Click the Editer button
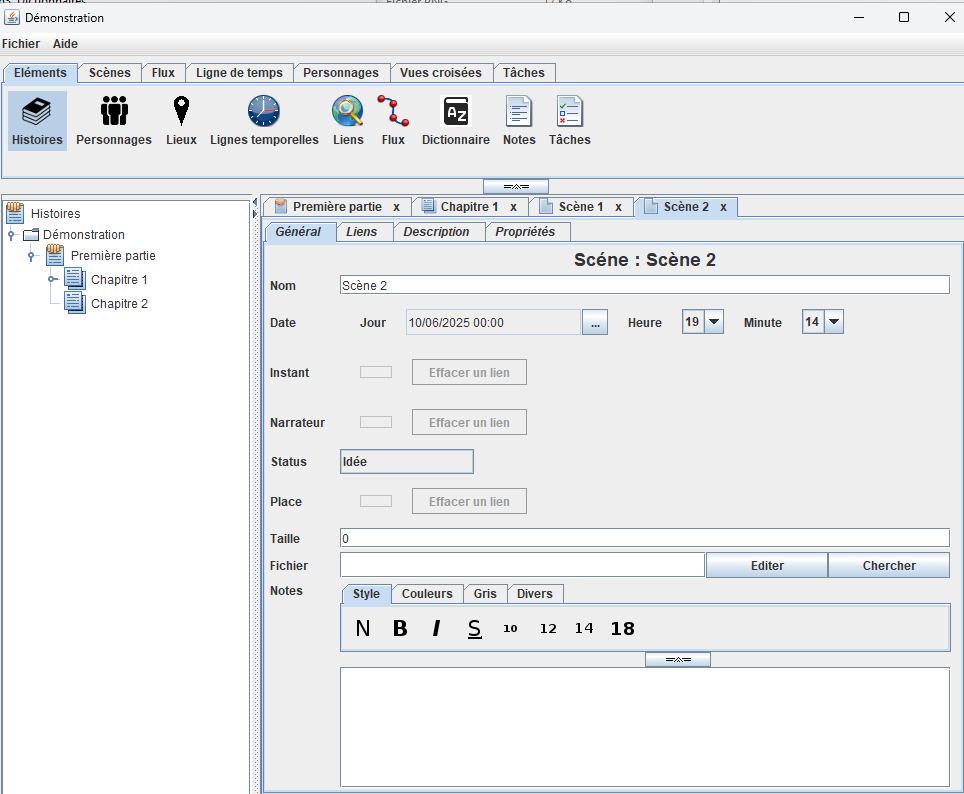The image size is (964, 794). (766, 565)
